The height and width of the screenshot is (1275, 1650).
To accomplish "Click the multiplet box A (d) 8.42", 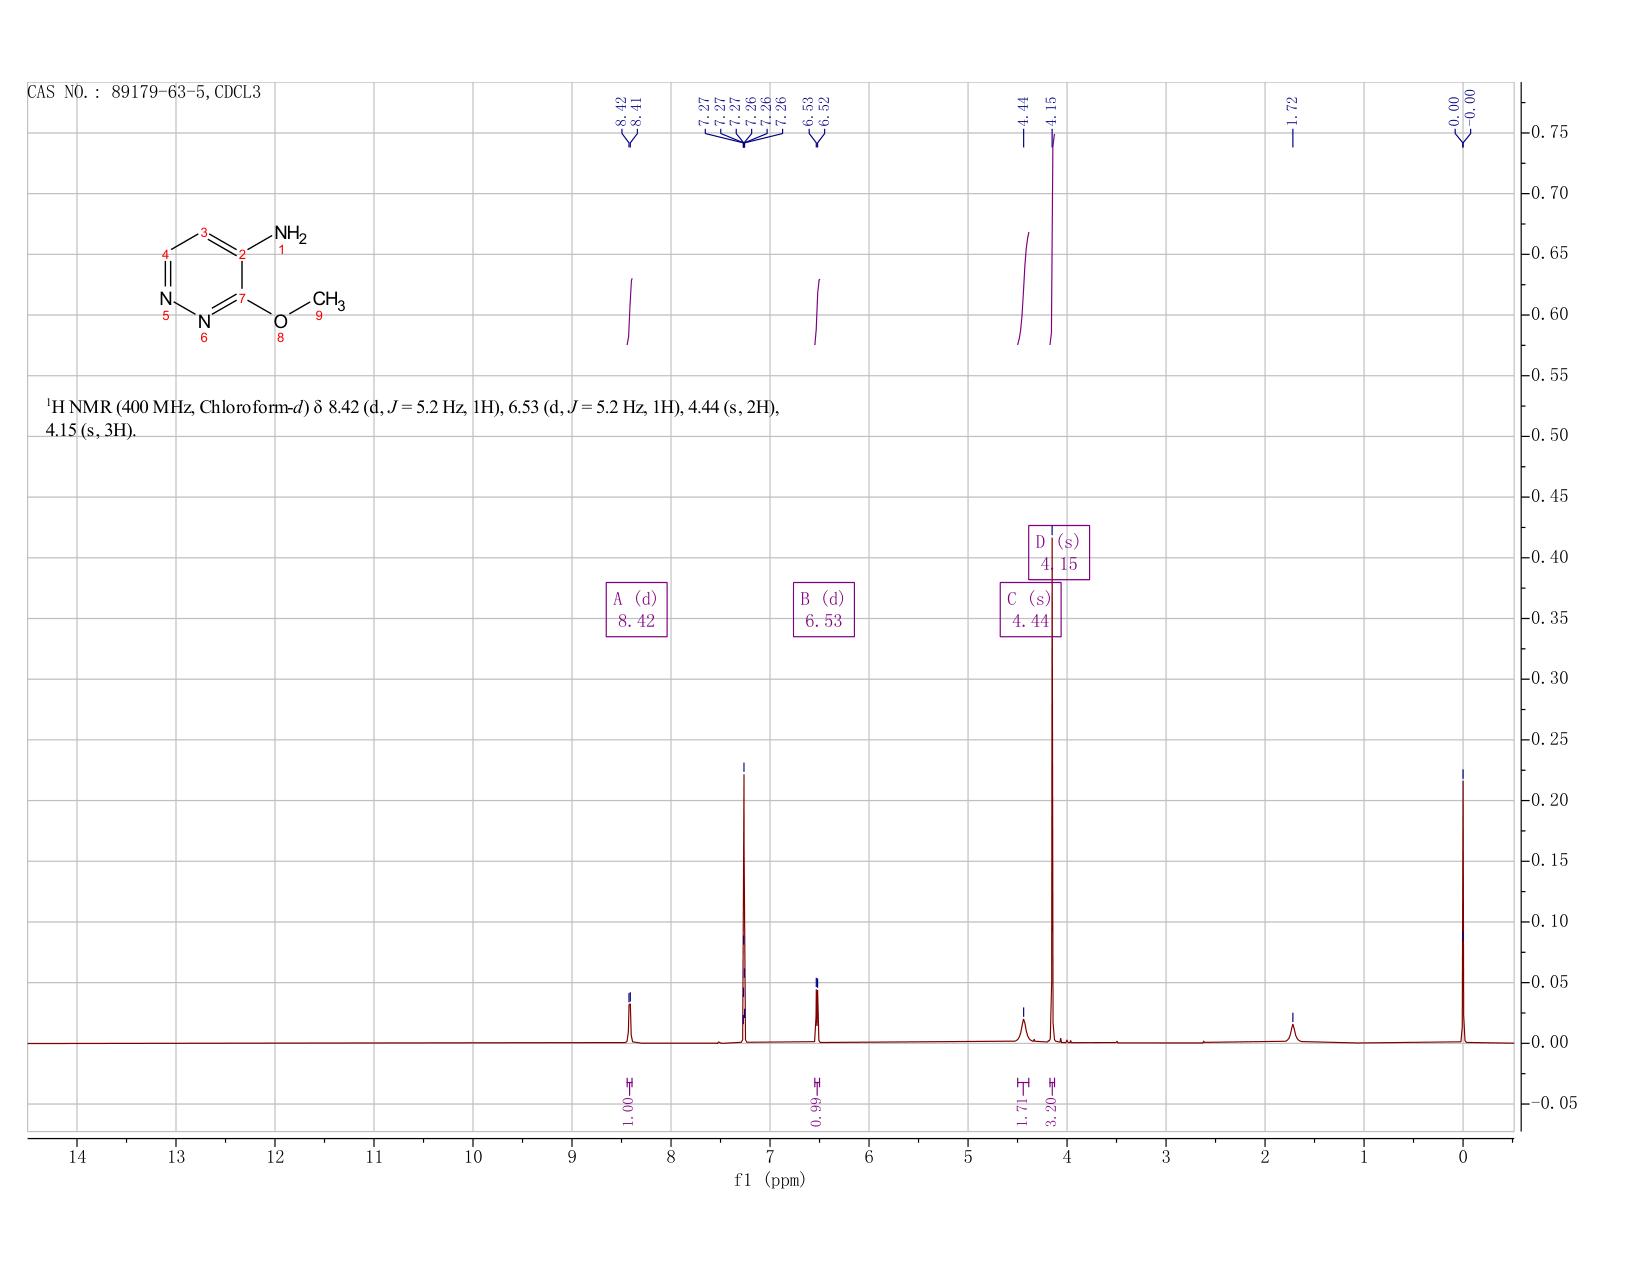I will (x=636, y=609).
